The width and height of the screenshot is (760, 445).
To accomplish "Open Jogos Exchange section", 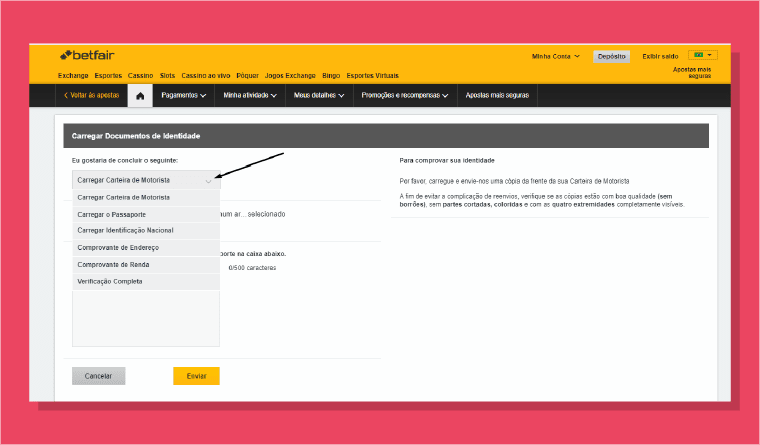I will pyautogui.click(x=290, y=76).
